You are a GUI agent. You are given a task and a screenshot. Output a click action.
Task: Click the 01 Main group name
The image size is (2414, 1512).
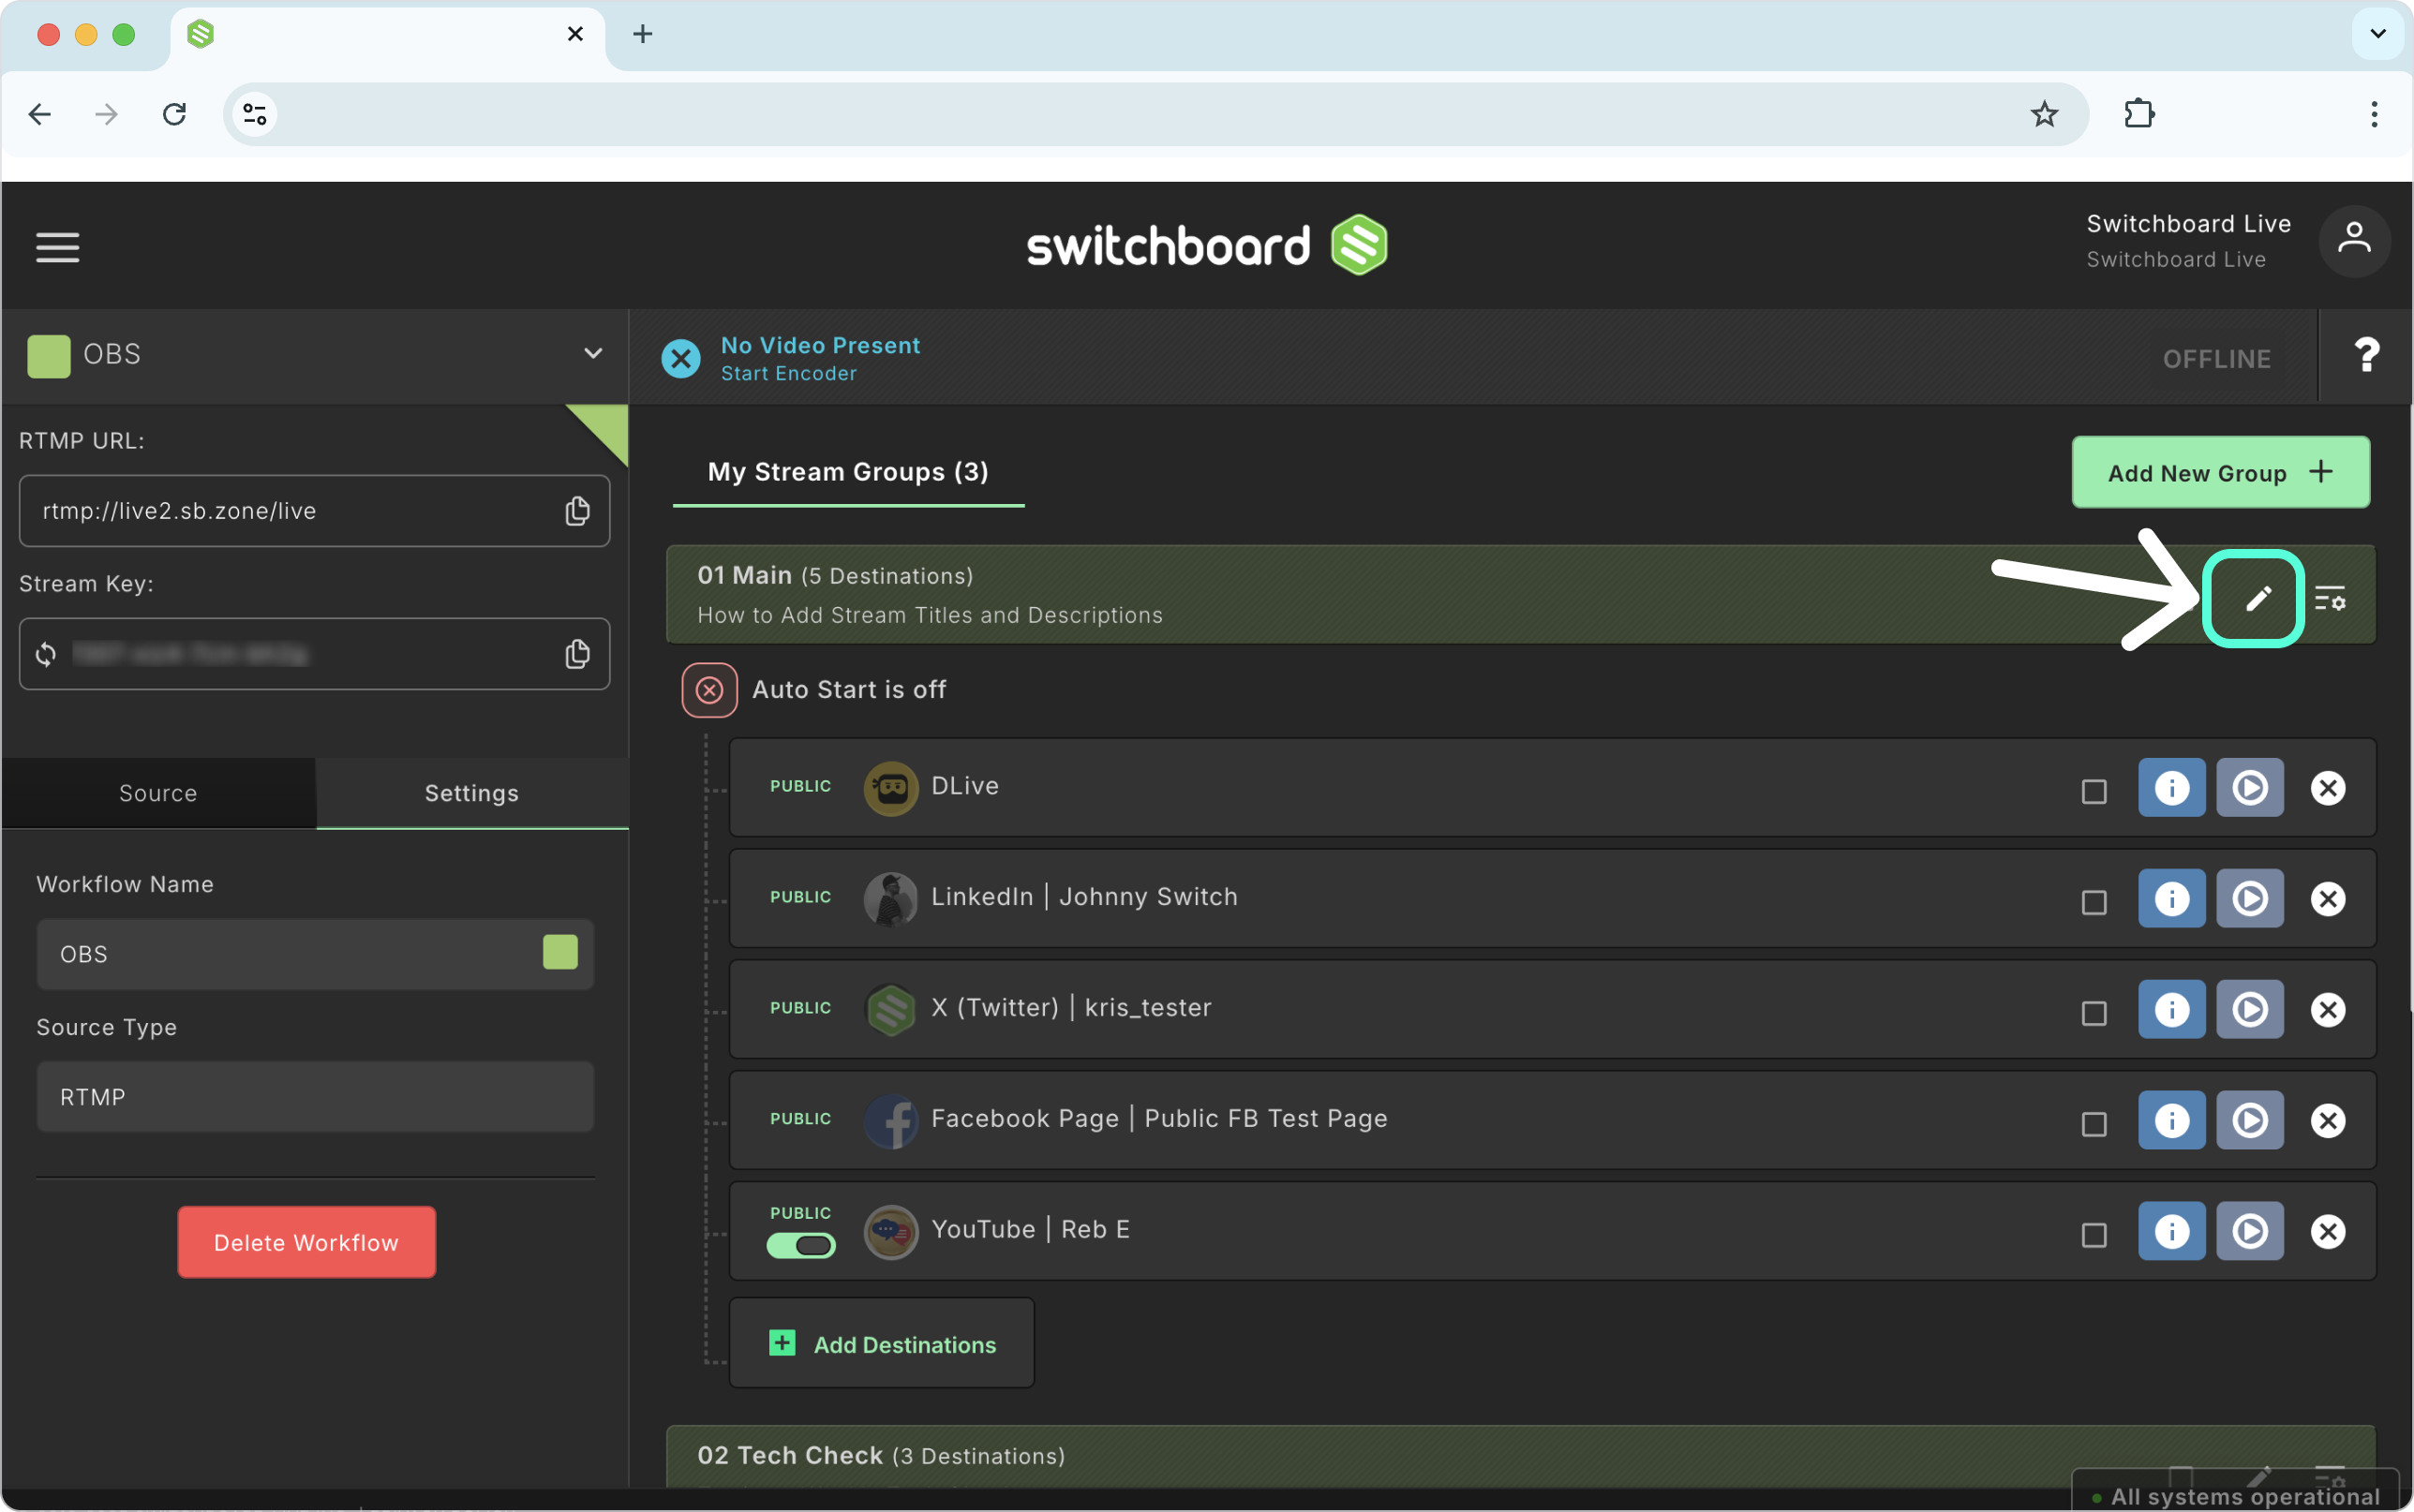(744, 575)
